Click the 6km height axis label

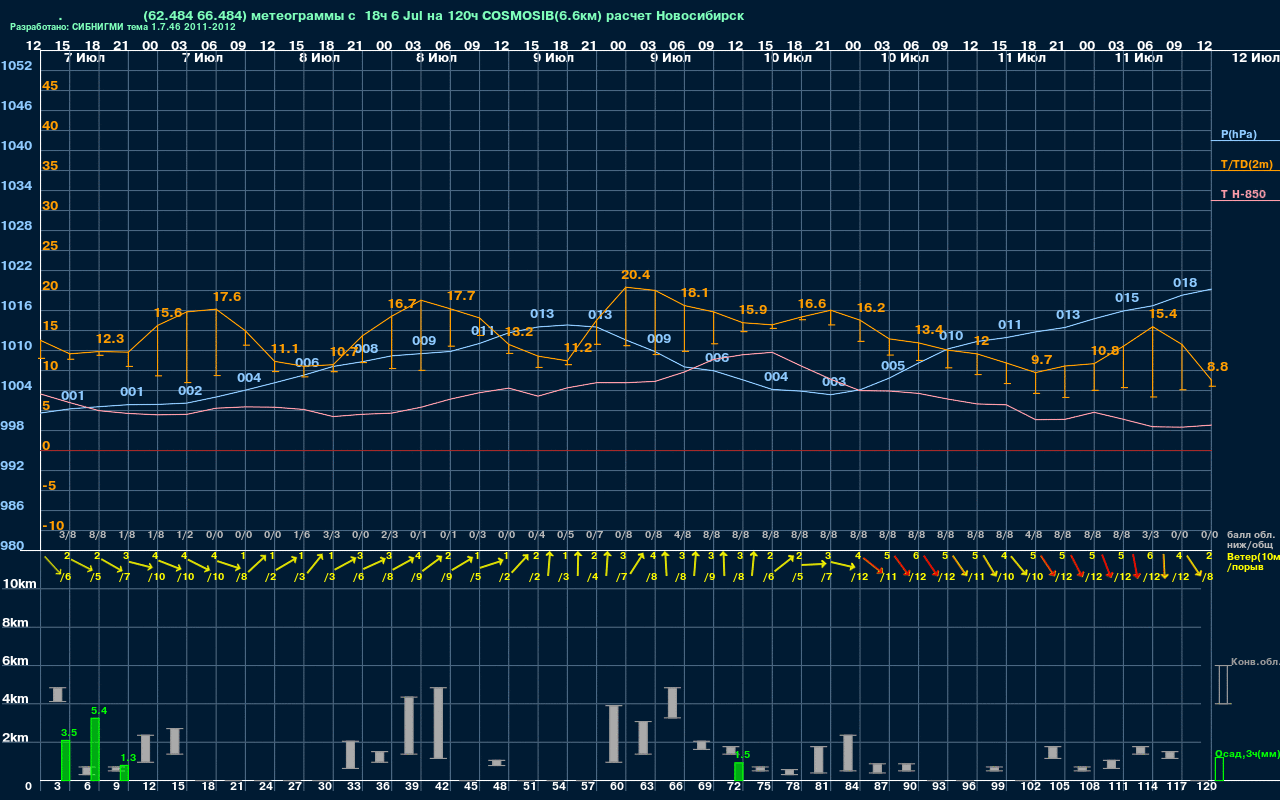[14, 662]
